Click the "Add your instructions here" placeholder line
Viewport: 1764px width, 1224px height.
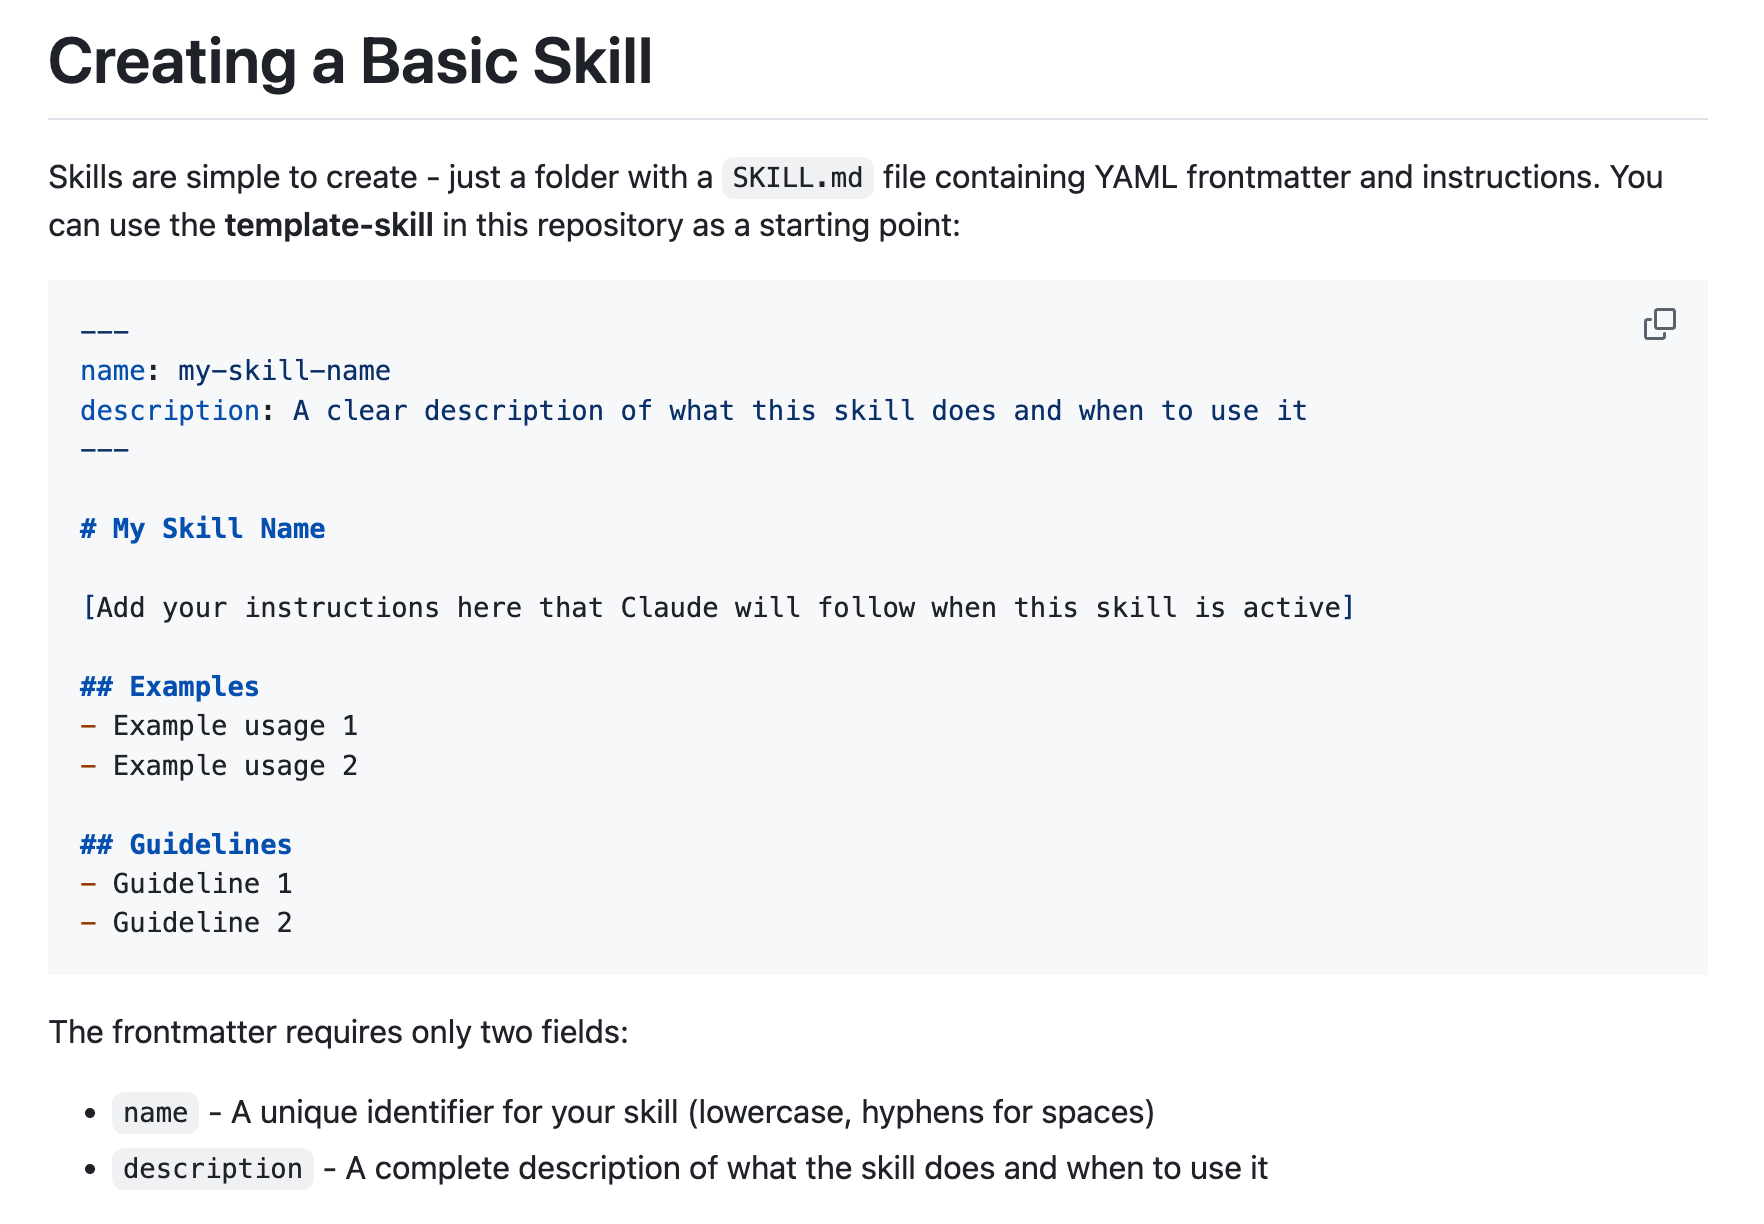point(718,608)
